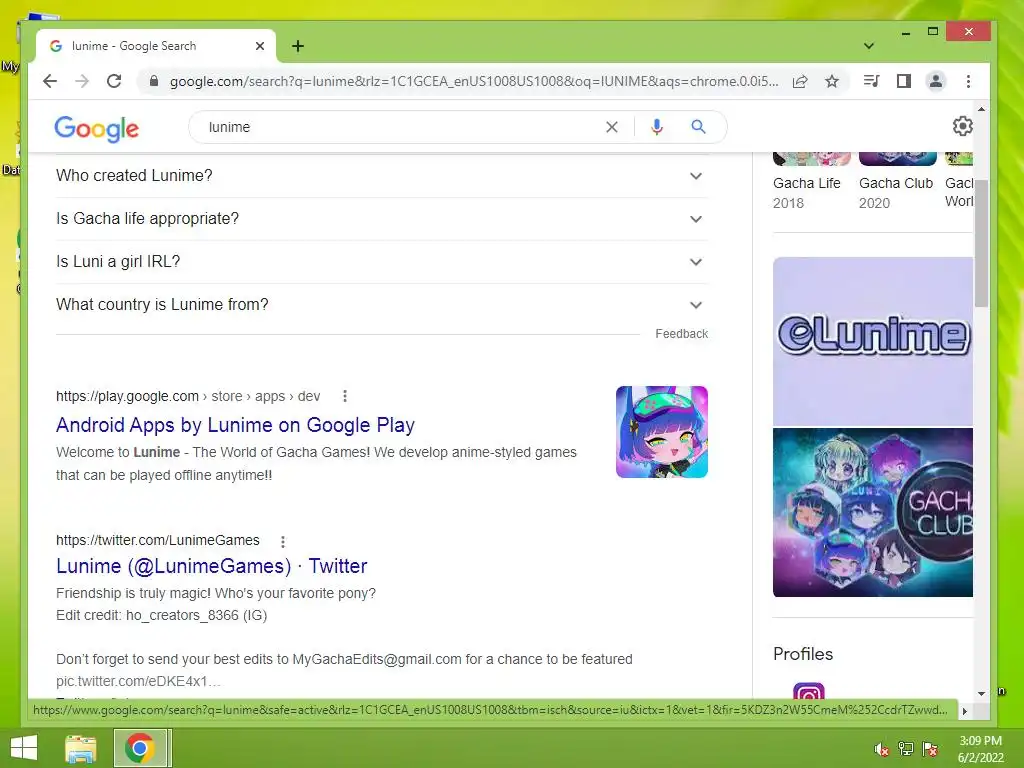Reload the Google search page
Screen dimensions: 1024x768
114,81
